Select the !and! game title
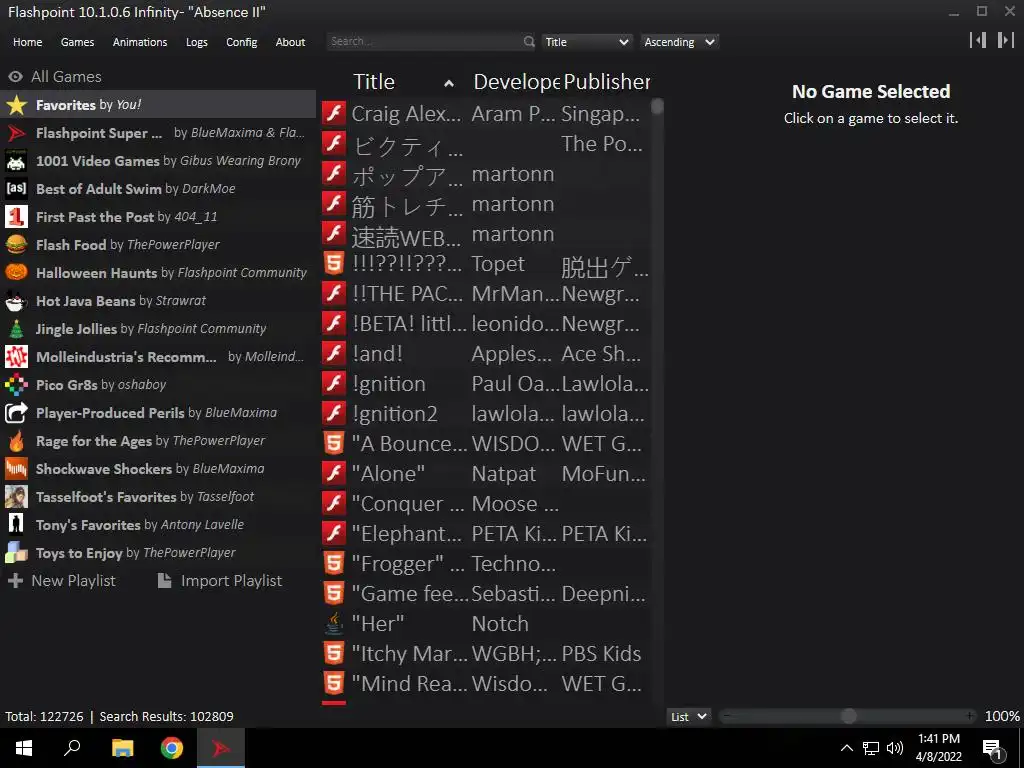1024x768 pixels. pyautogui.click(x=377, y=354)
